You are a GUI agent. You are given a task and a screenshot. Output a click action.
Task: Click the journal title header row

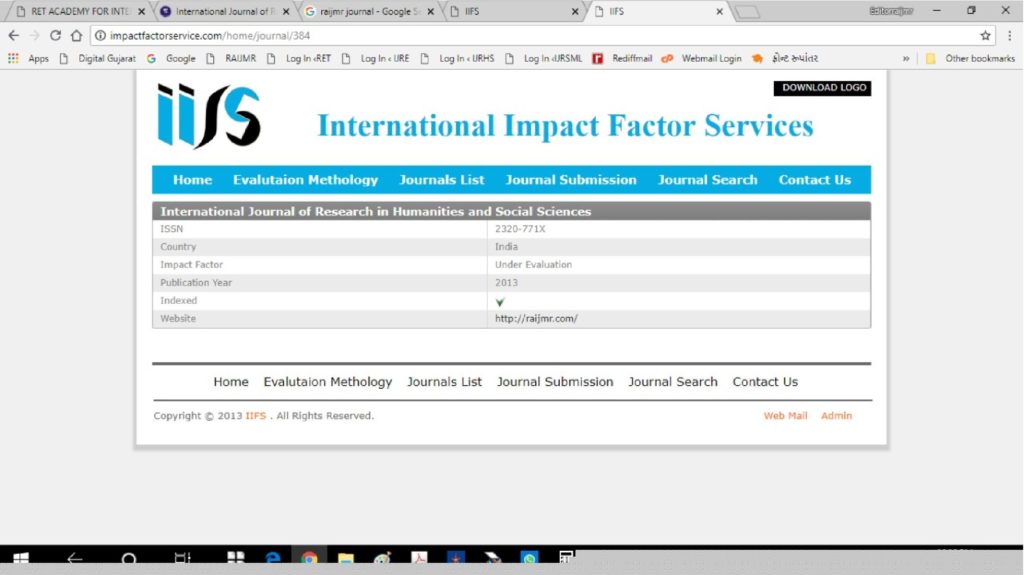(511, 211)
